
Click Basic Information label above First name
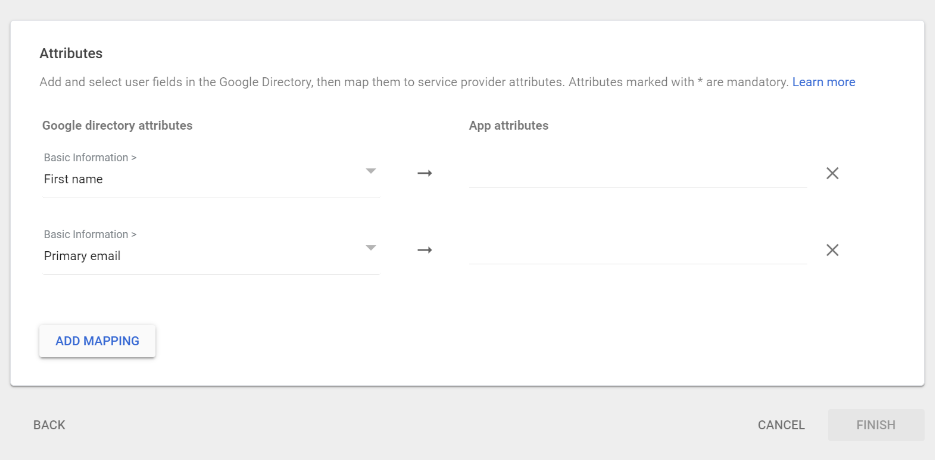click(90, 158)
